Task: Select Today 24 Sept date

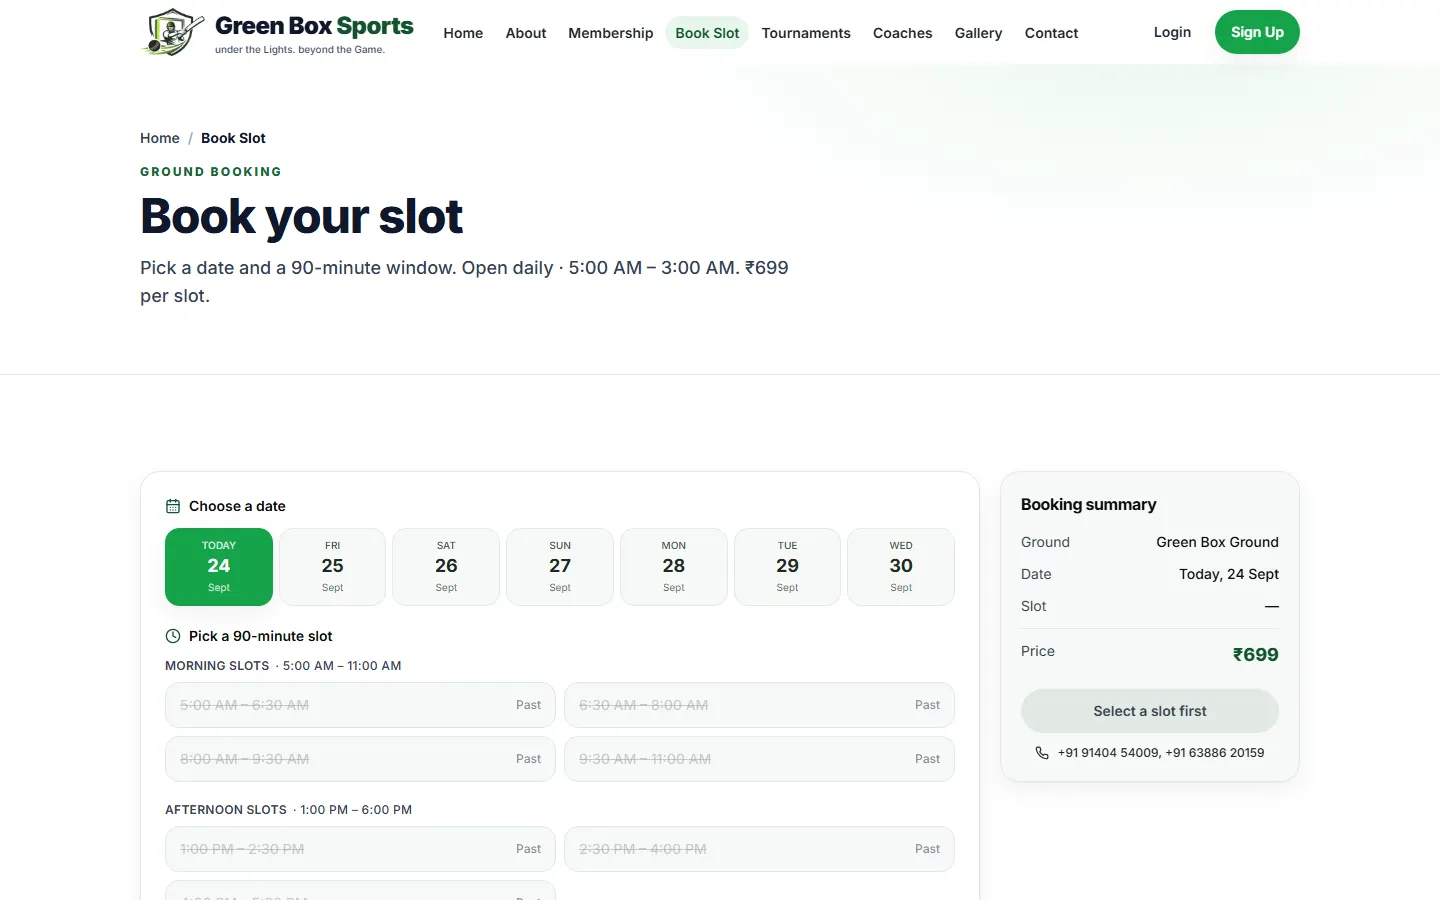Action: pyautogui.click(x=219, y=567)
